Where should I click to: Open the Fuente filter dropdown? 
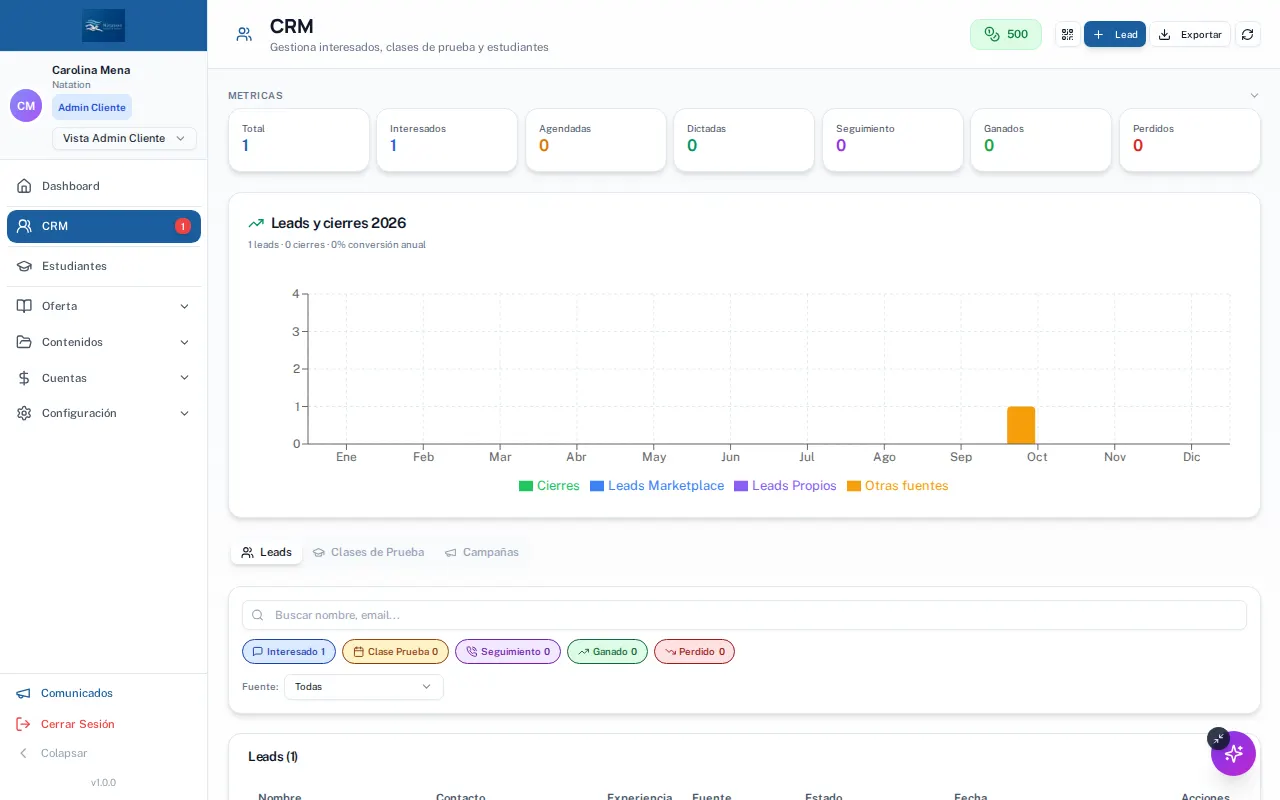point(364,687)
